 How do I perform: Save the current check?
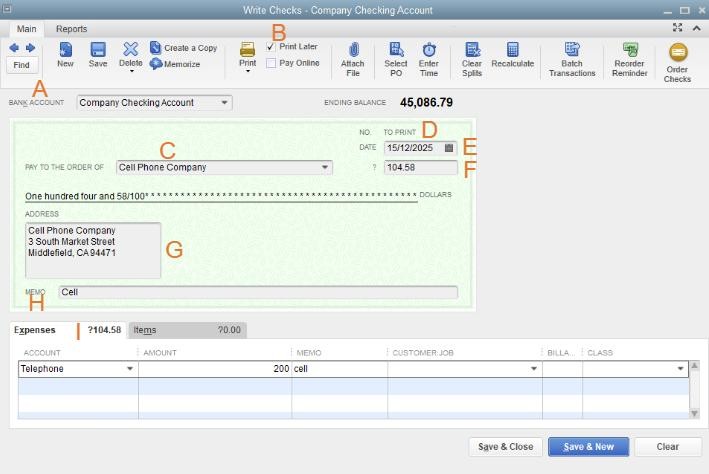(x=98, y=54)
